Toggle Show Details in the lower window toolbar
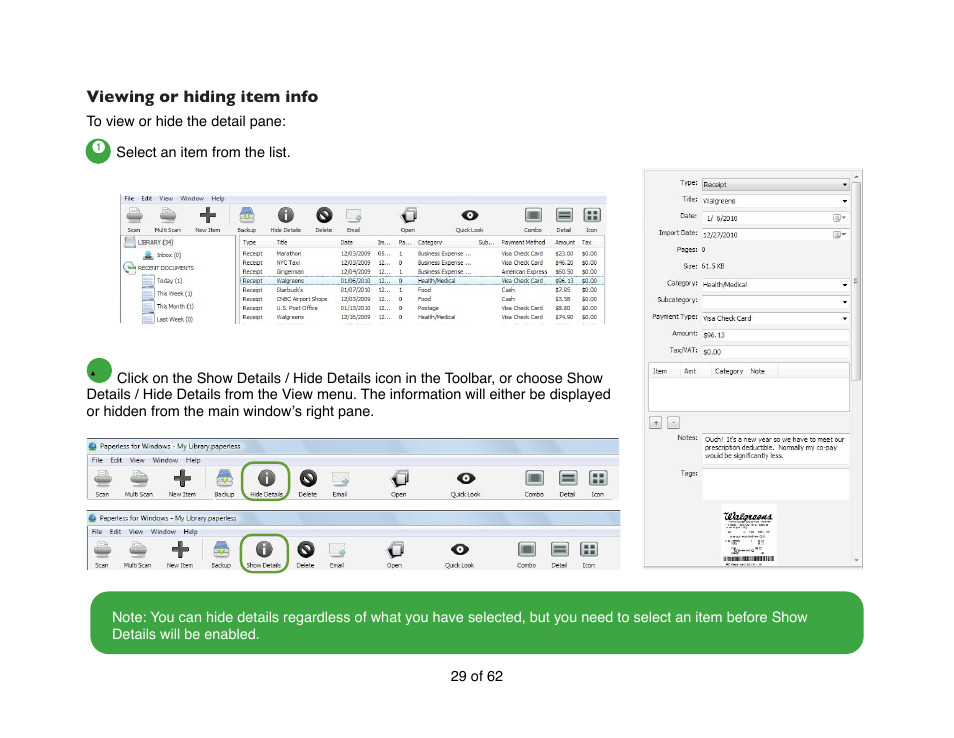Screen dimensions: 954x738 click(264, 550)
